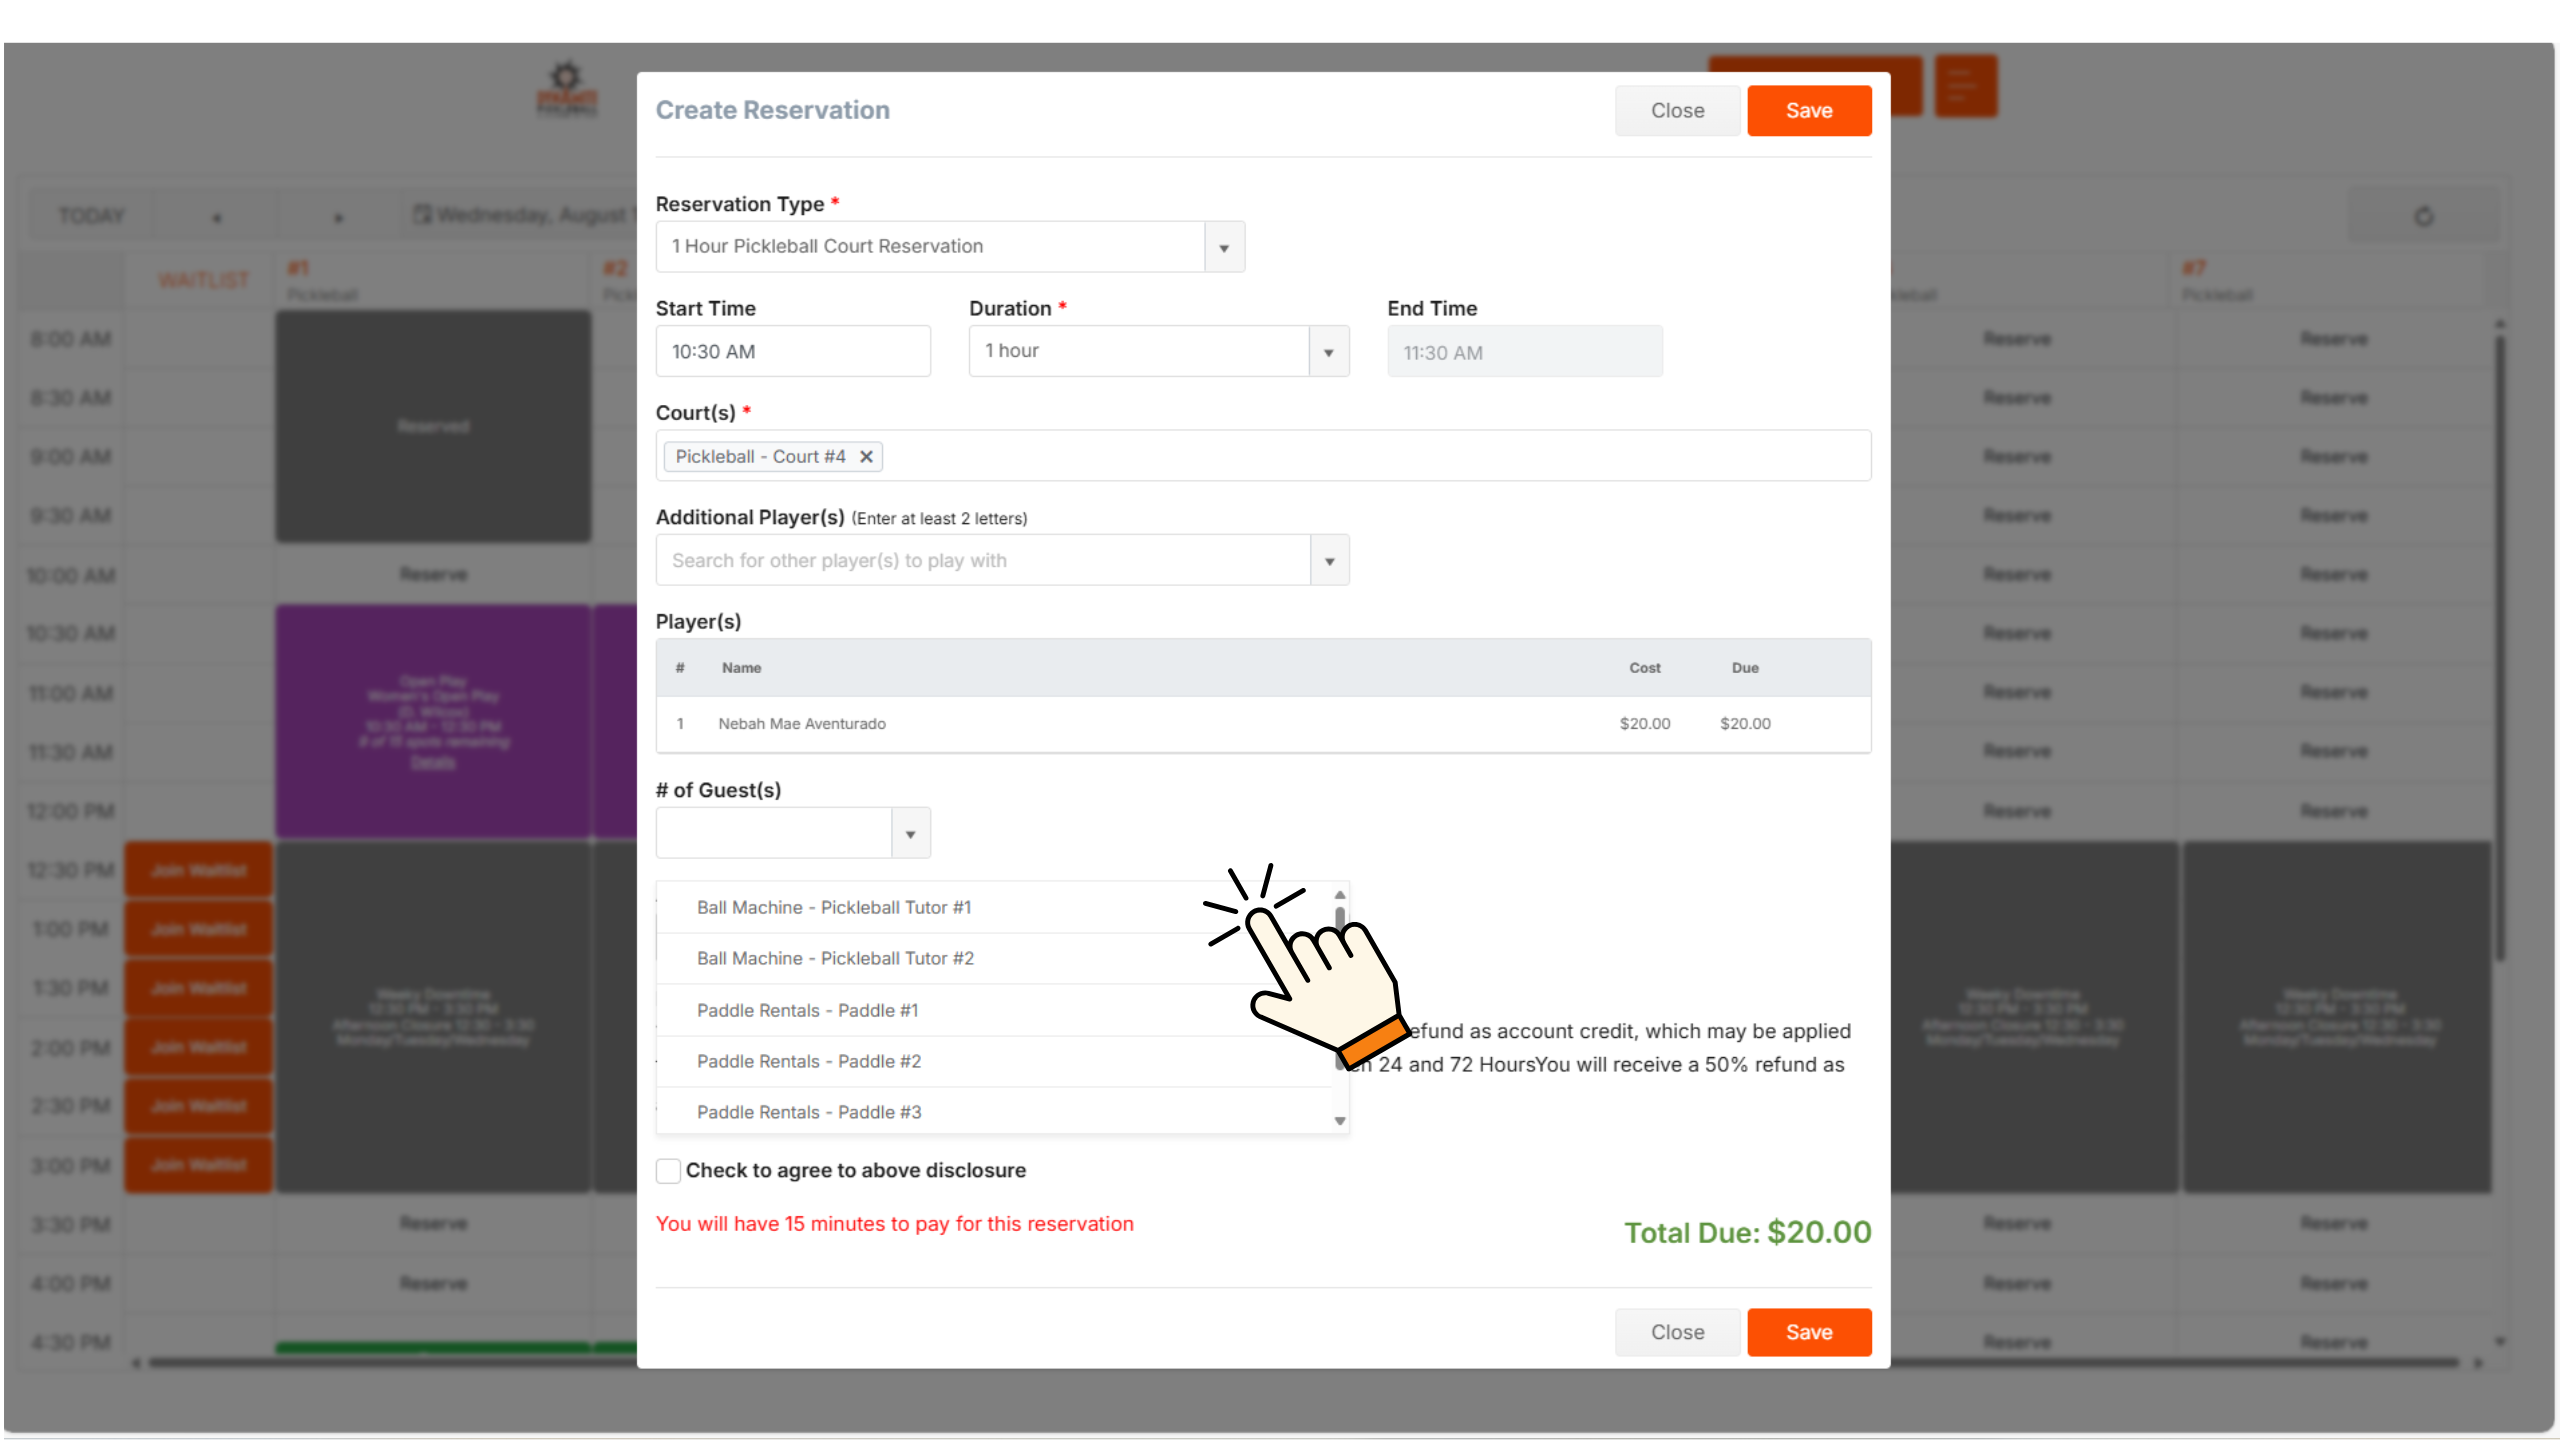
Task: Check agree to above disclosure box
Action: [x=668, y=1170]
